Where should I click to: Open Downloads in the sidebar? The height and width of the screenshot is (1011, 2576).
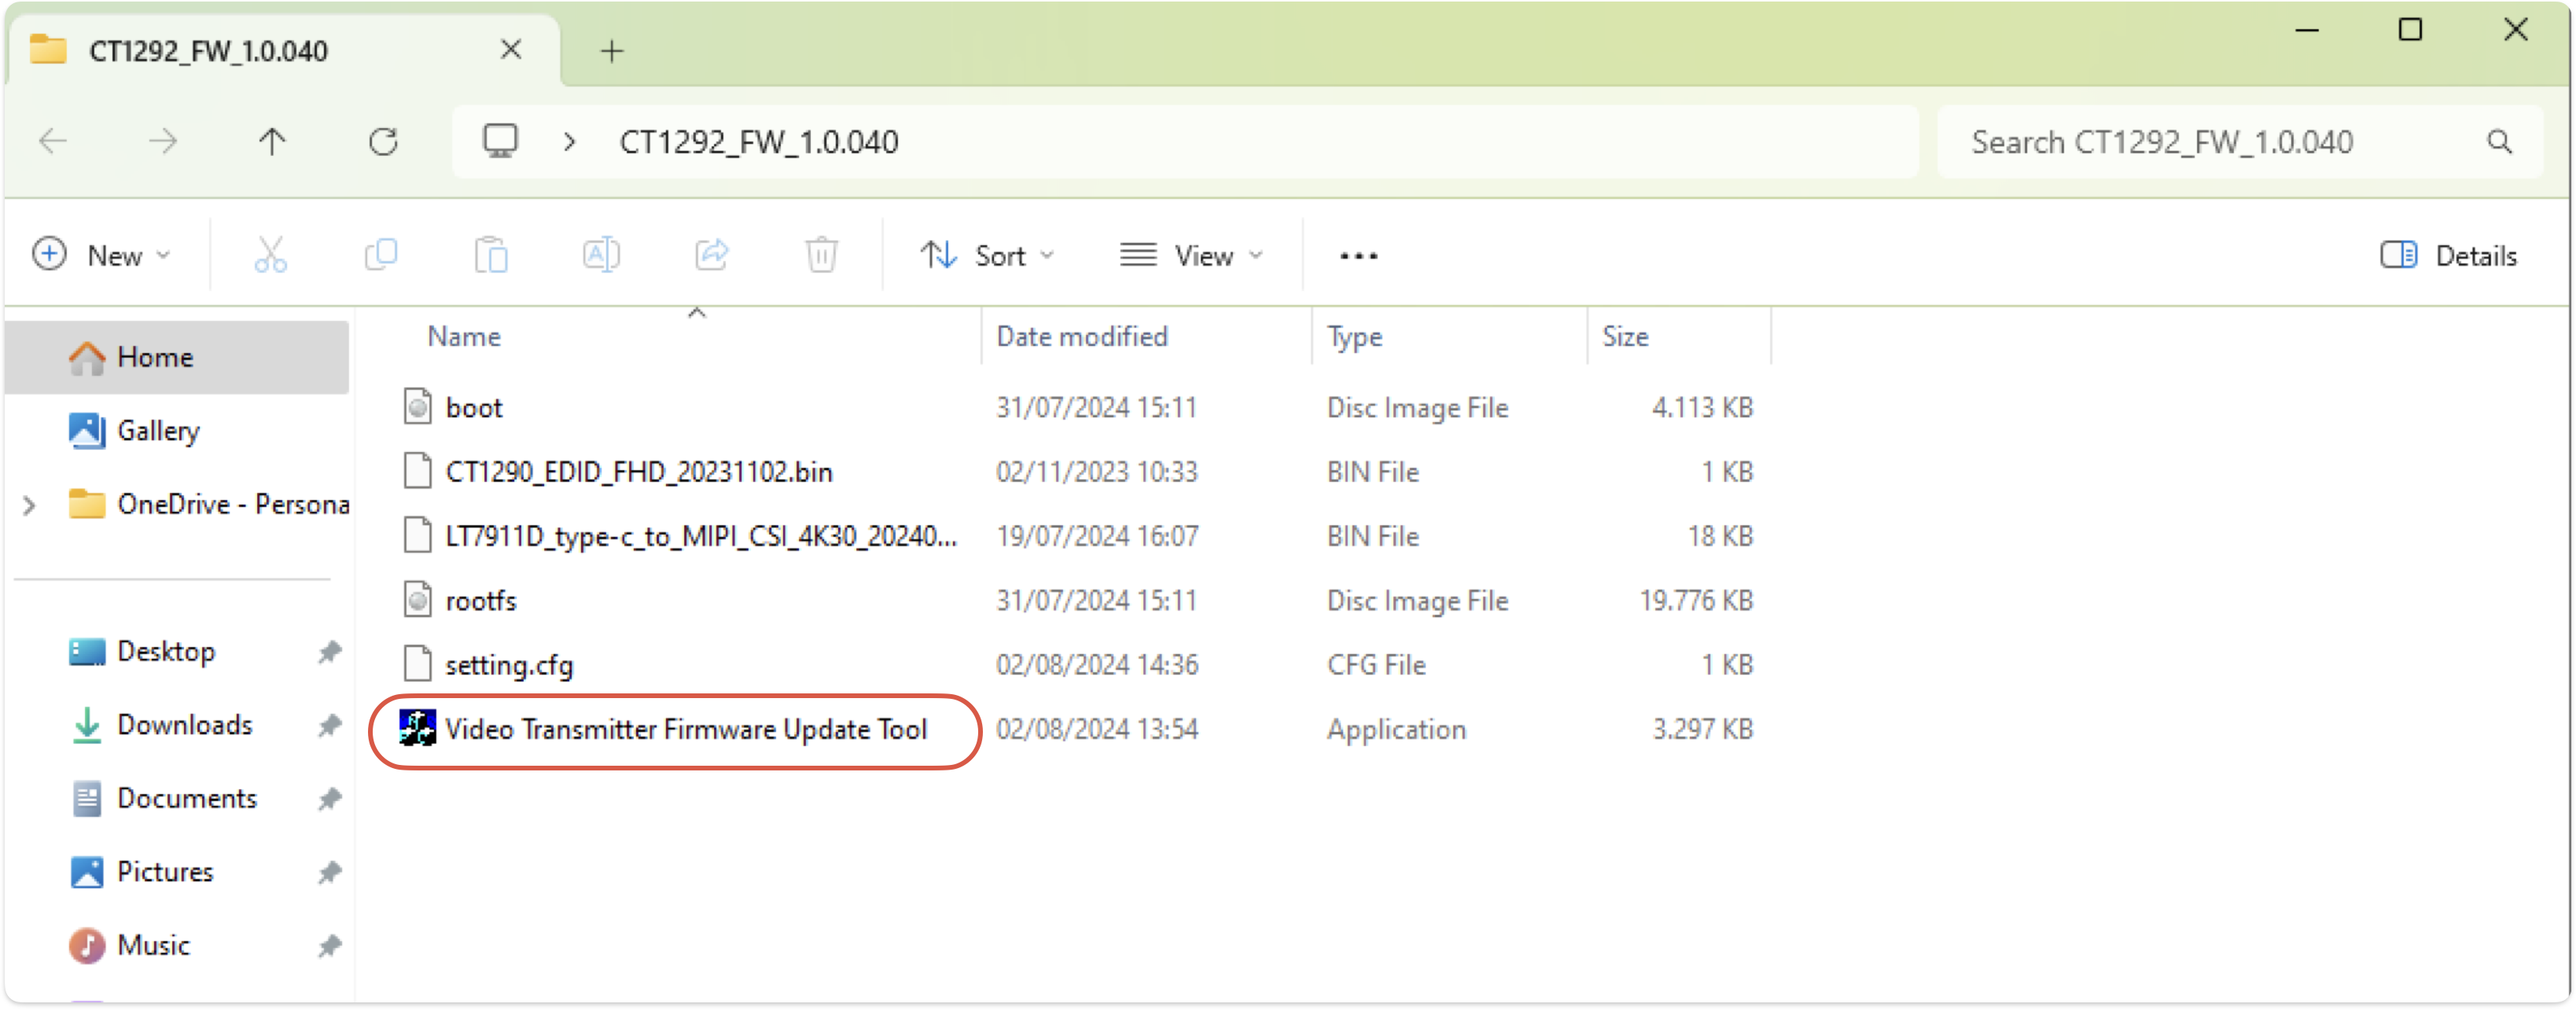point(184,724)
